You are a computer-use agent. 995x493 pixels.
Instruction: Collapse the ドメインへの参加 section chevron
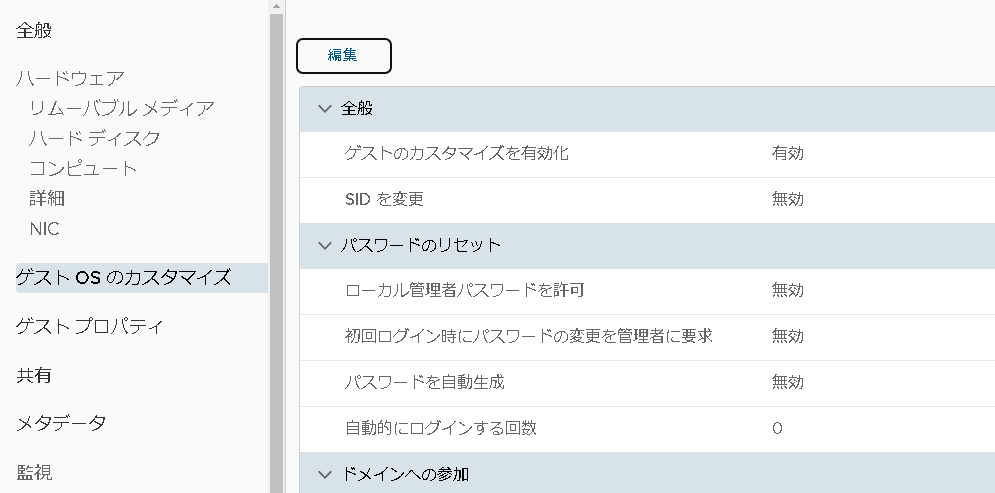click(x=325, y=474)
